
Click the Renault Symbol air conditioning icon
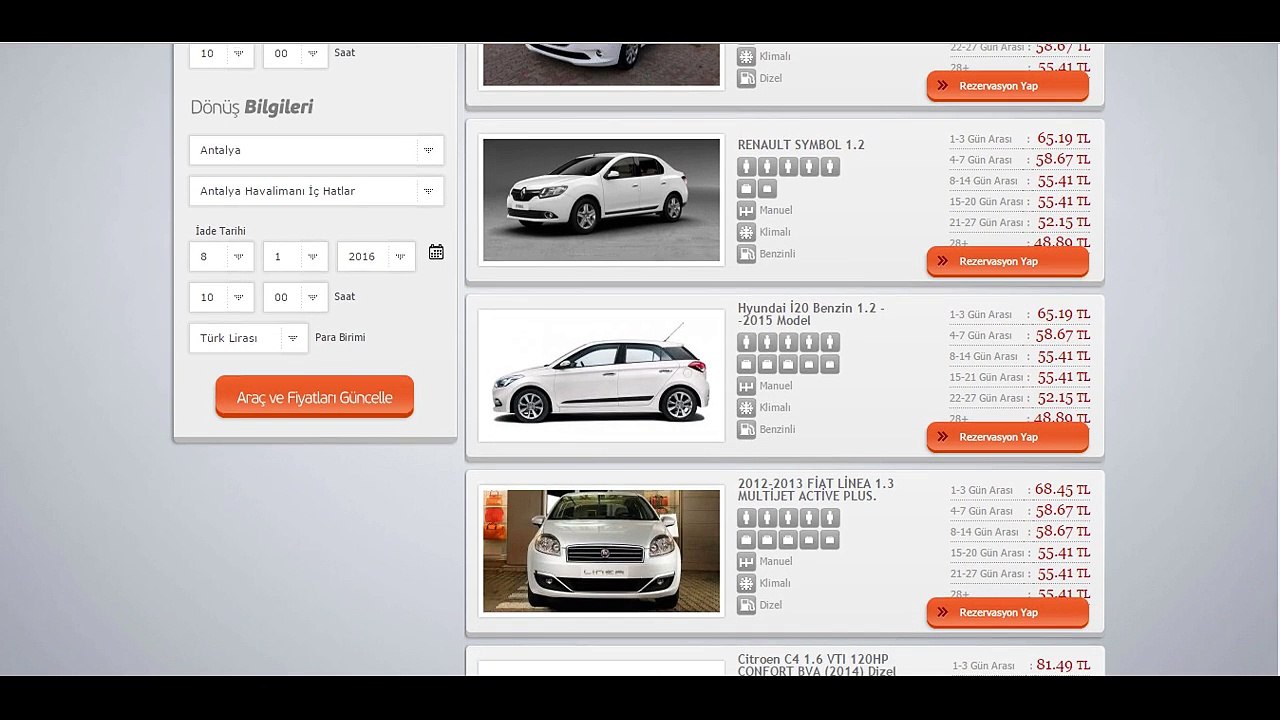pyautogui.click(x=746, y=232)
